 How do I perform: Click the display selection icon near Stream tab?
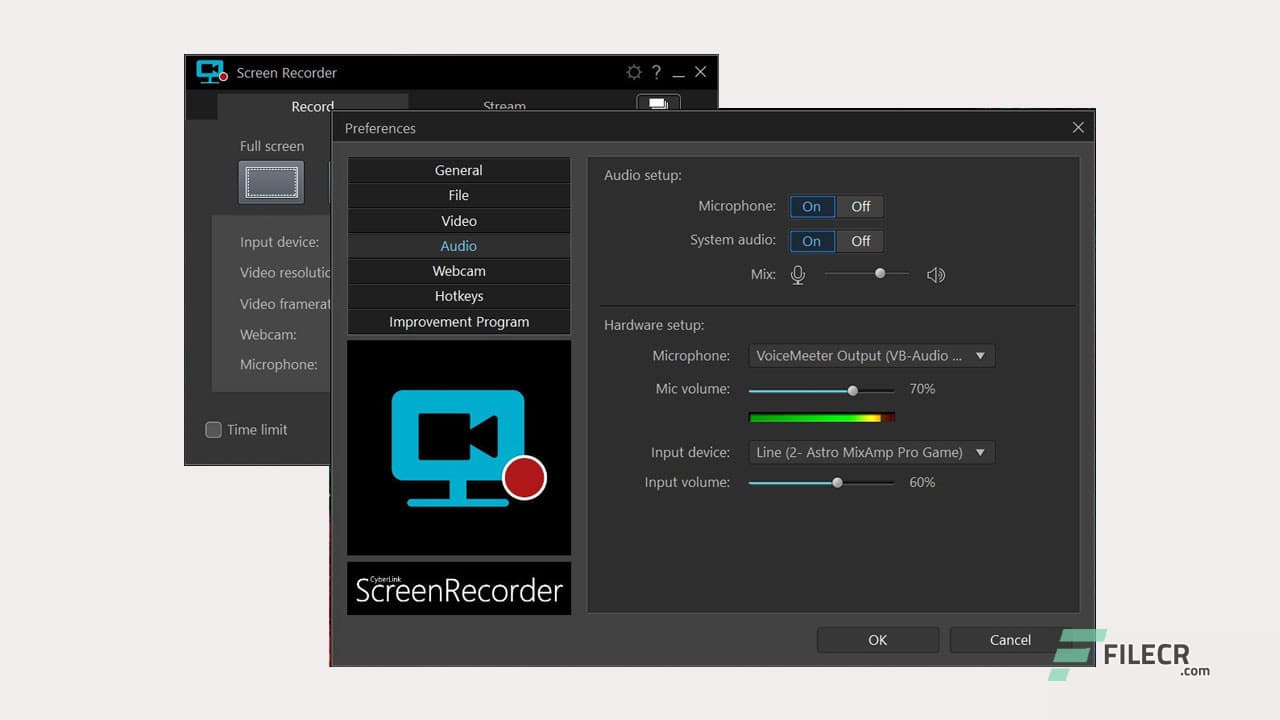pyautogui.click(x=658, y=103)
